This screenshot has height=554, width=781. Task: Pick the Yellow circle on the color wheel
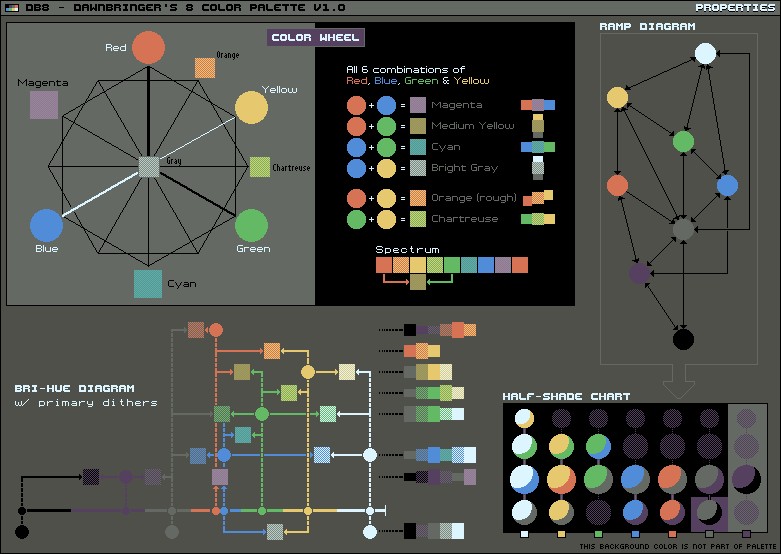coord(252,108)
